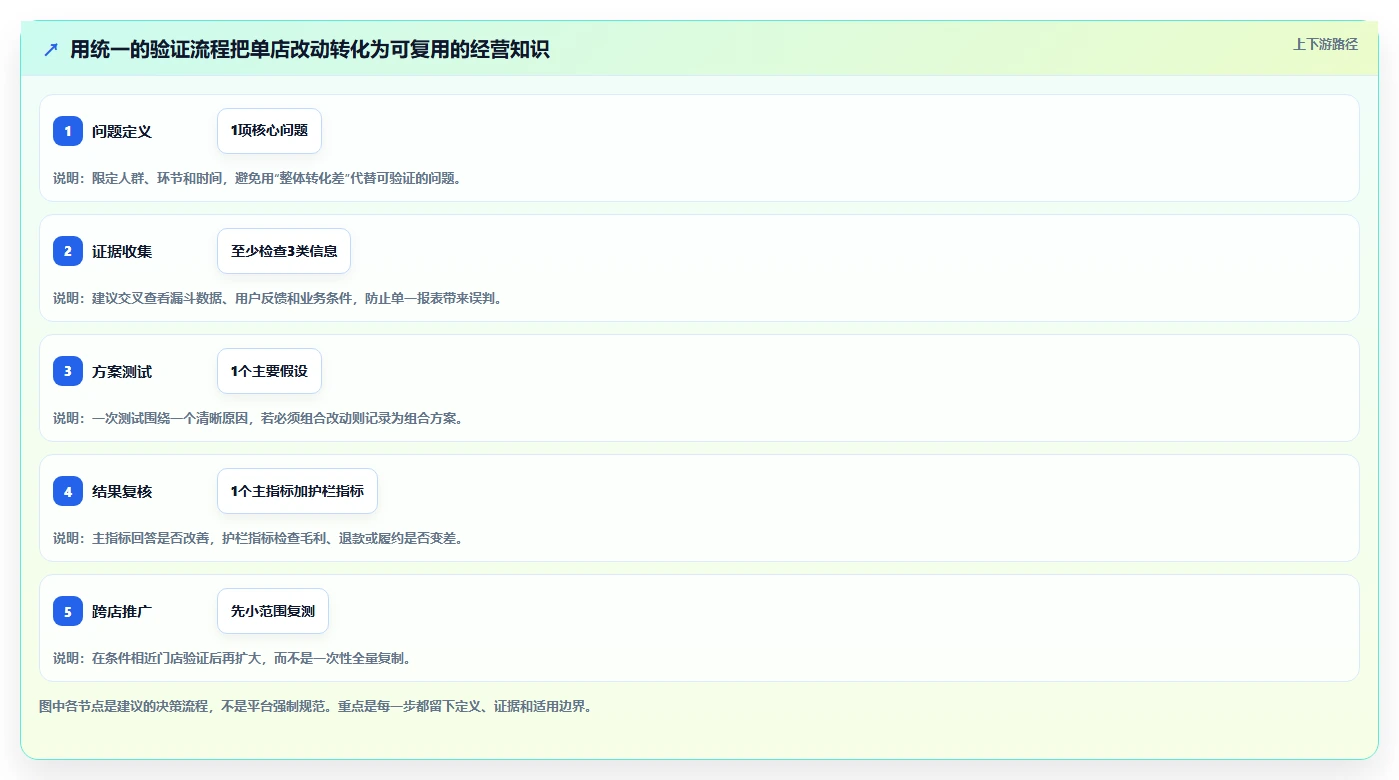Click the description starting 主指标回答是否改善
1399x780 pixels.
[258, 538]
